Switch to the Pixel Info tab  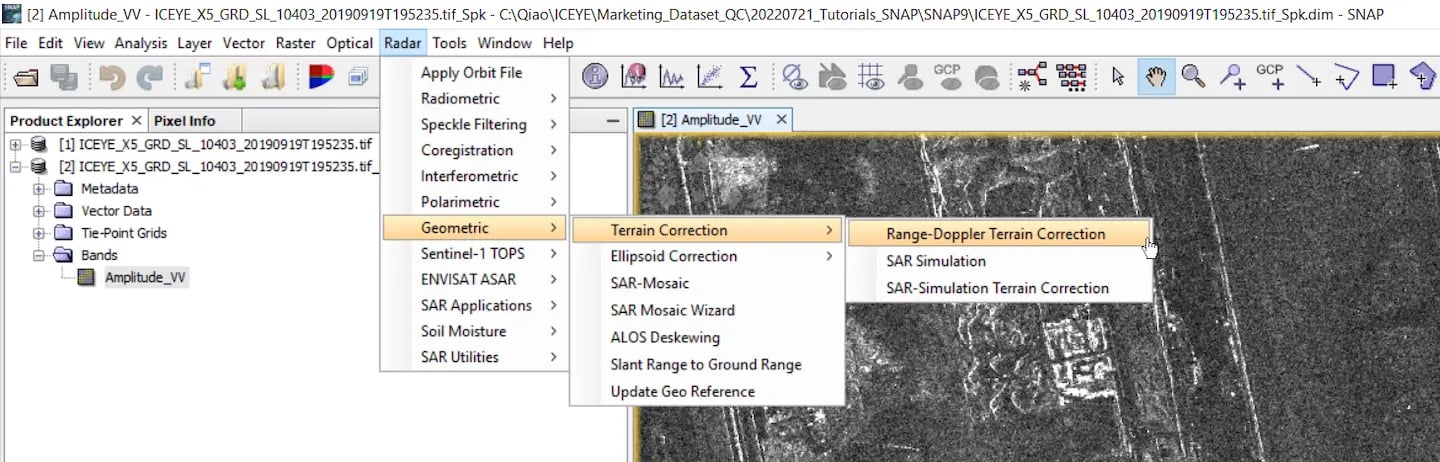[184, 120]
